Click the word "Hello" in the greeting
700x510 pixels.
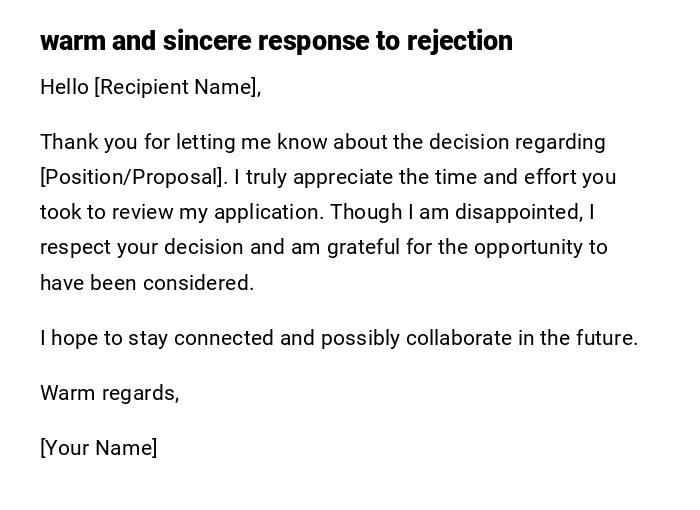pyautogui.click(x=65, y=87)
